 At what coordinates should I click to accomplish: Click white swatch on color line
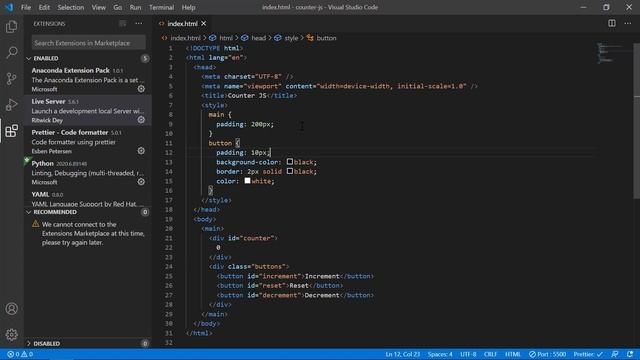tap(248, 180)
